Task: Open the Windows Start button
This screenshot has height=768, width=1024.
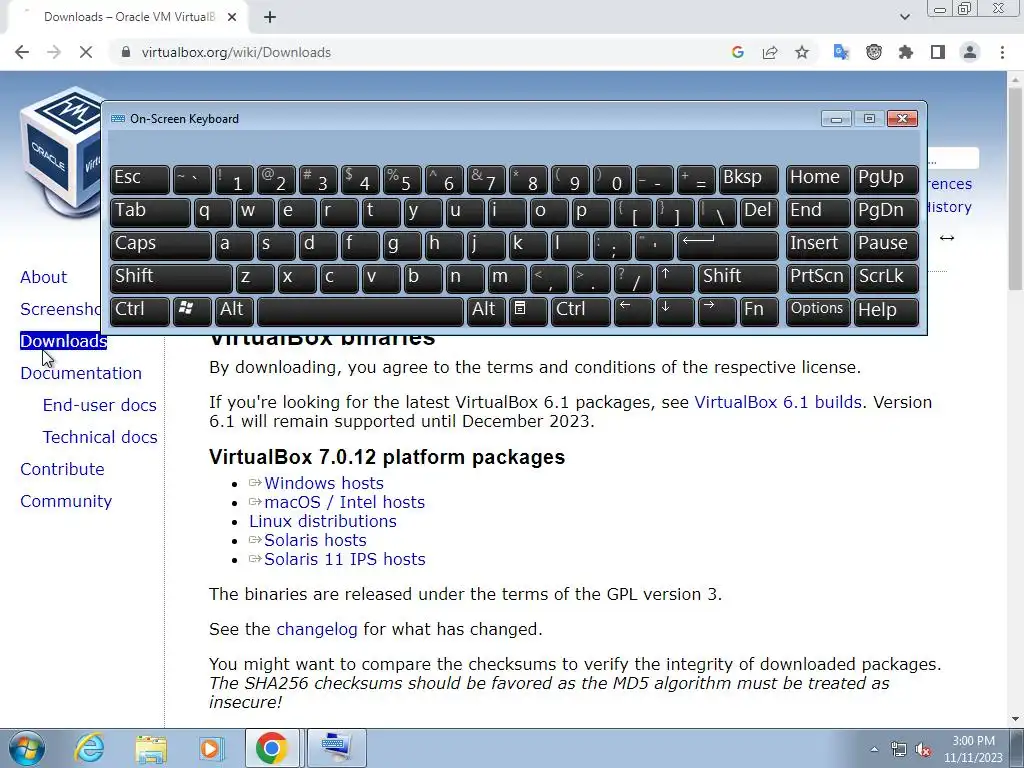Action: 26,748
